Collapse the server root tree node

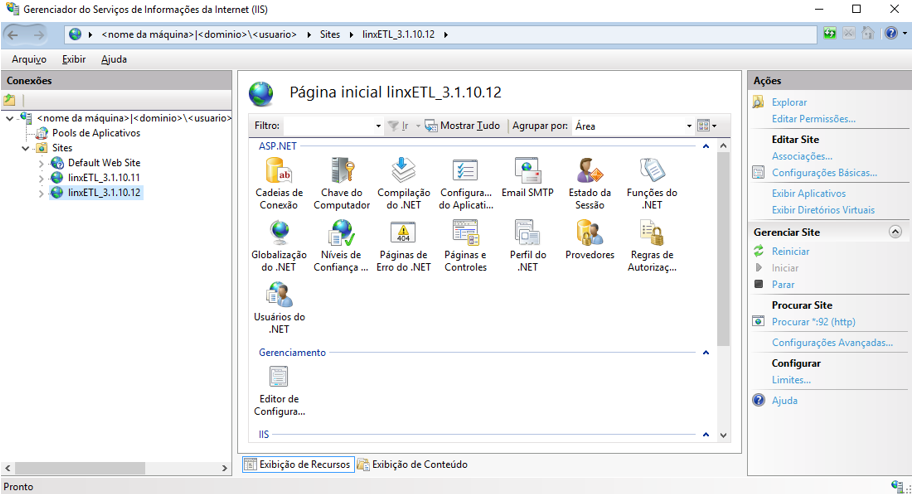pos(10,119)
